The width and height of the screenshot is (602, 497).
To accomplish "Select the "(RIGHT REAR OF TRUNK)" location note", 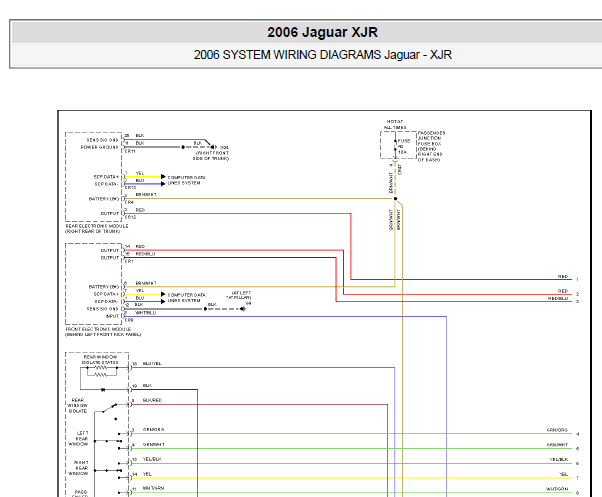I will 92,231.
